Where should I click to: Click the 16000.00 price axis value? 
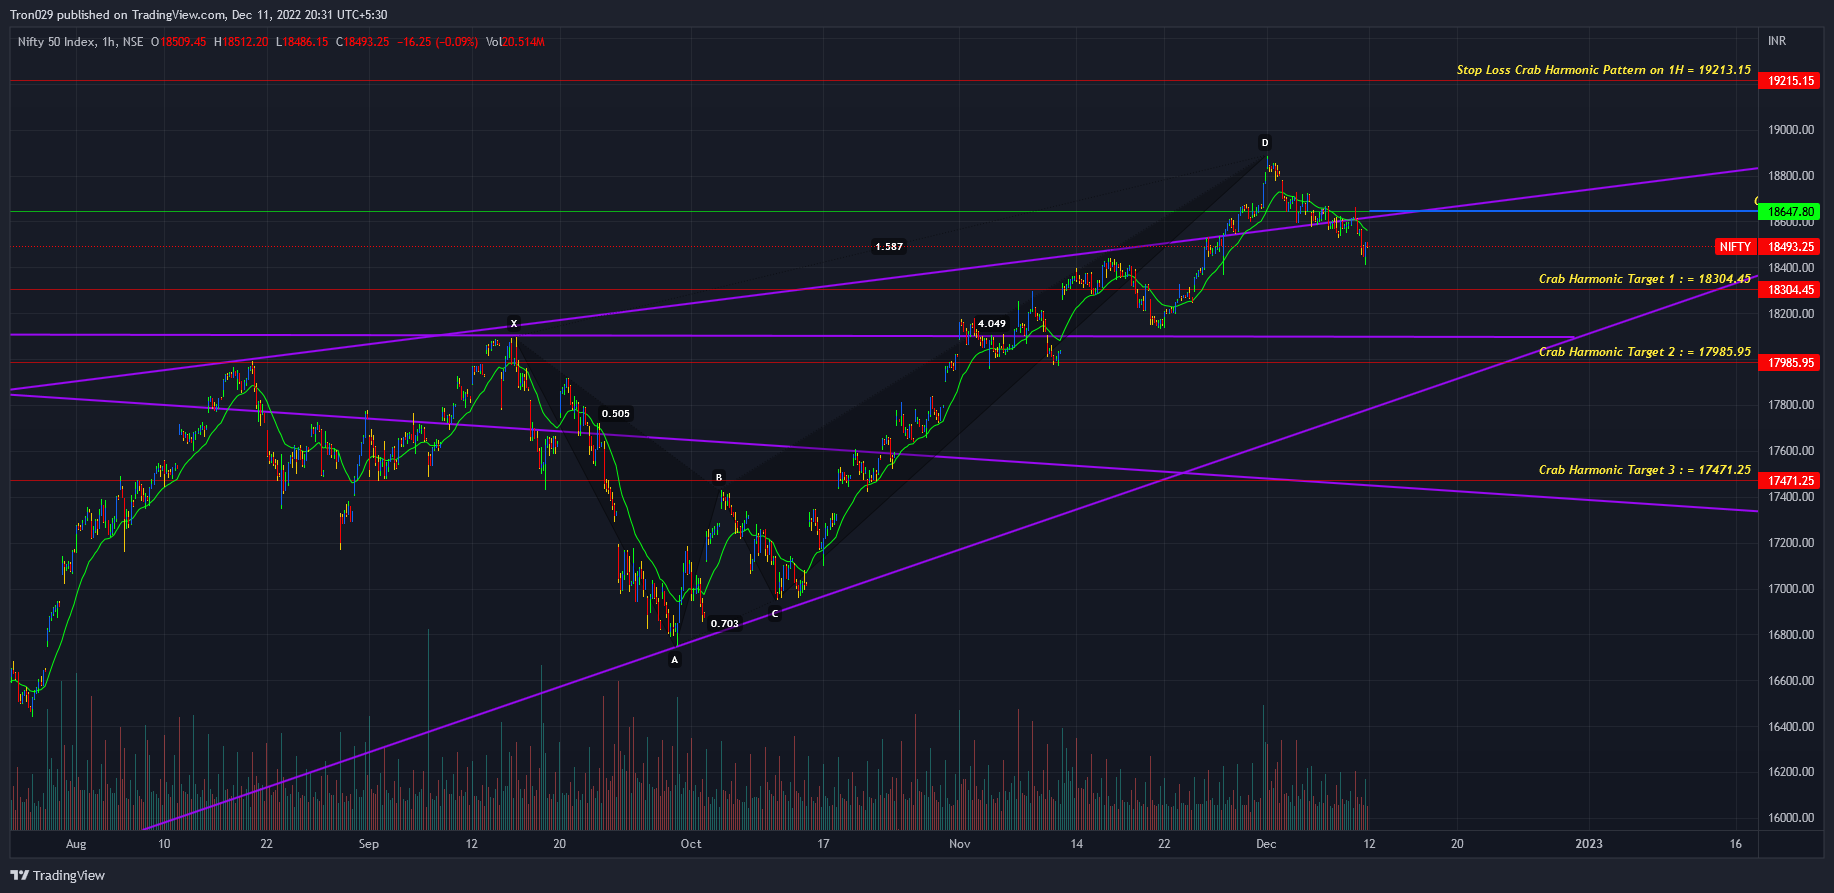click(1791, 818)
